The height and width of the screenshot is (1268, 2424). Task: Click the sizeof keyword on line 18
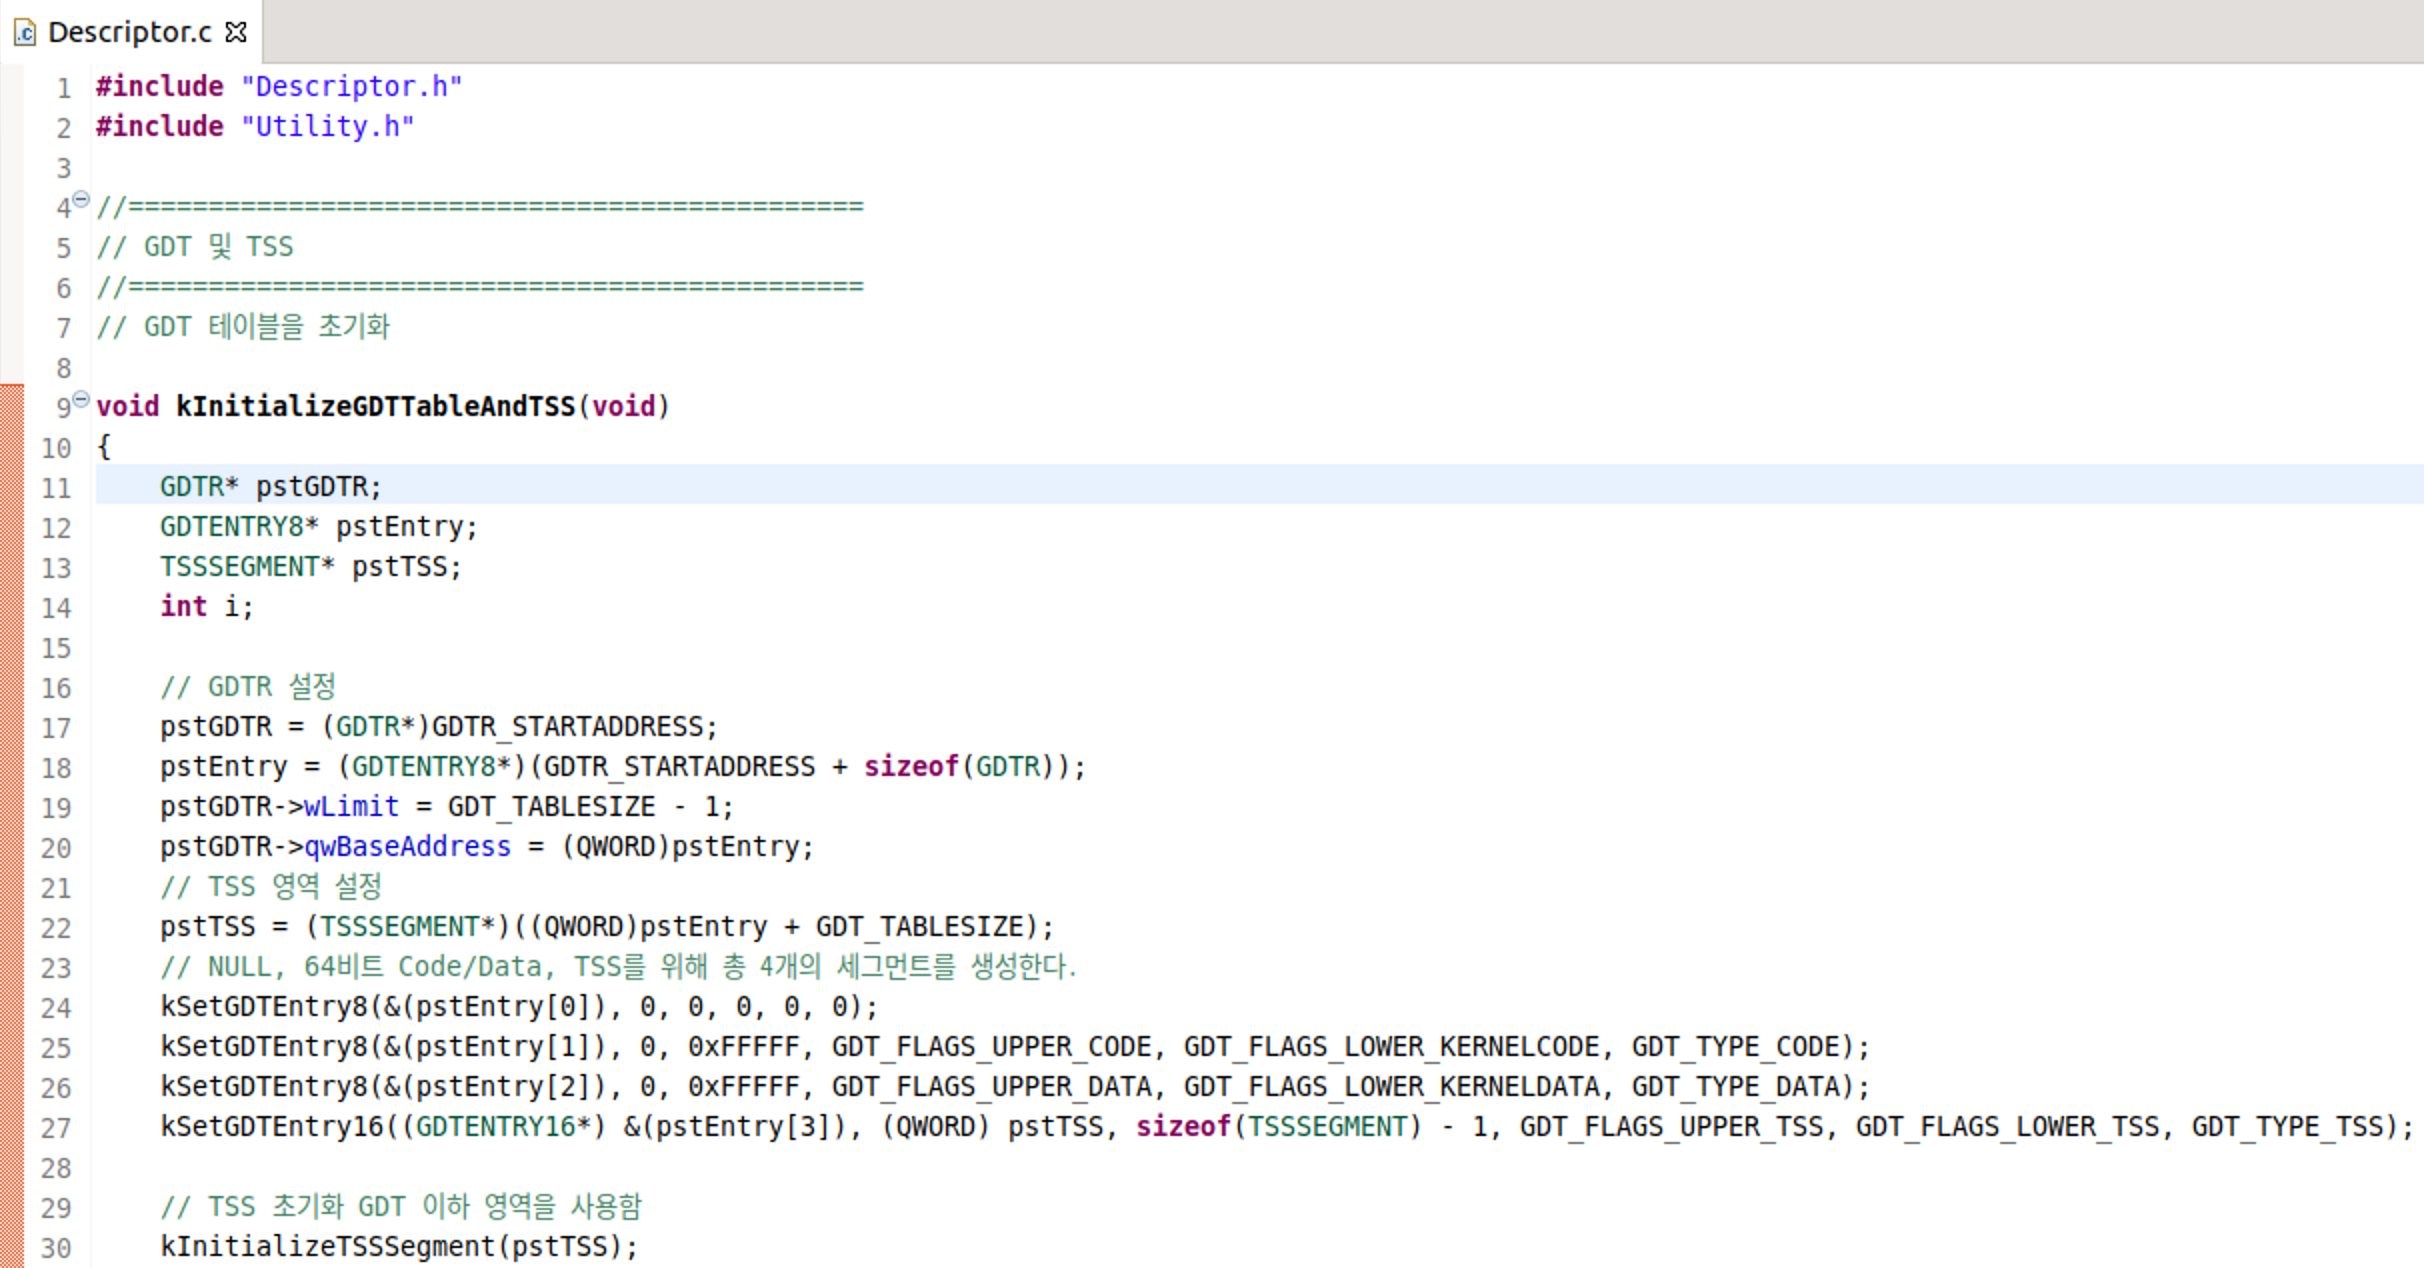tap(911, 766)
